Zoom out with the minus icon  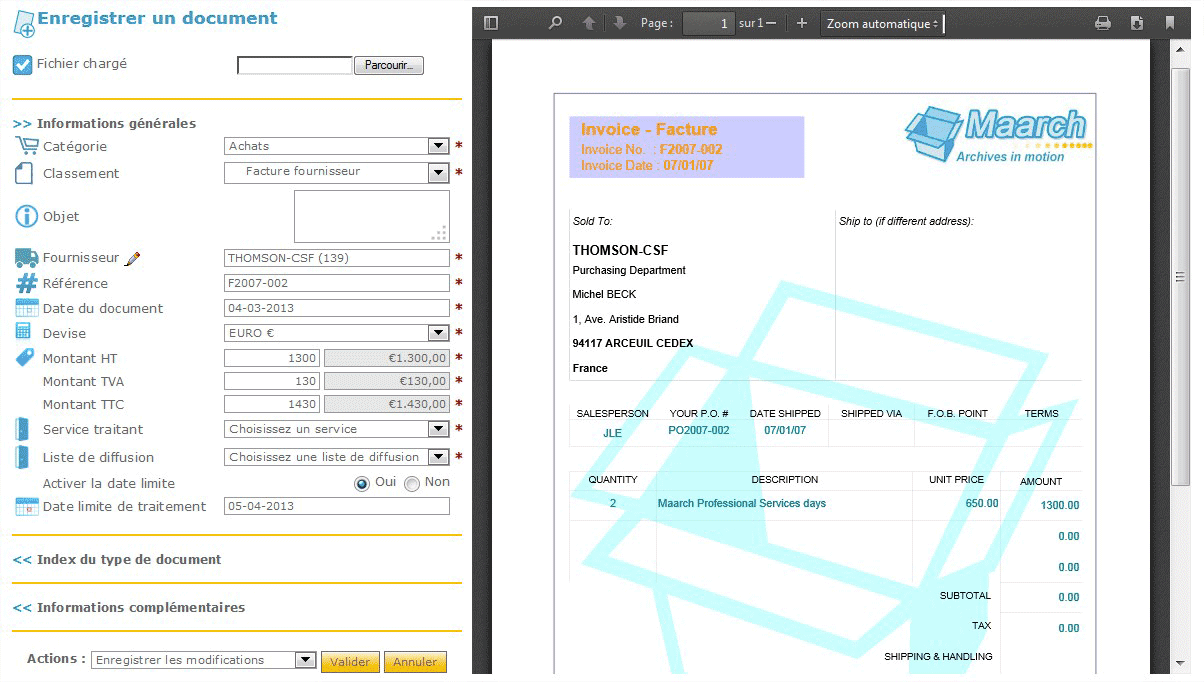(x=771, y=23)
